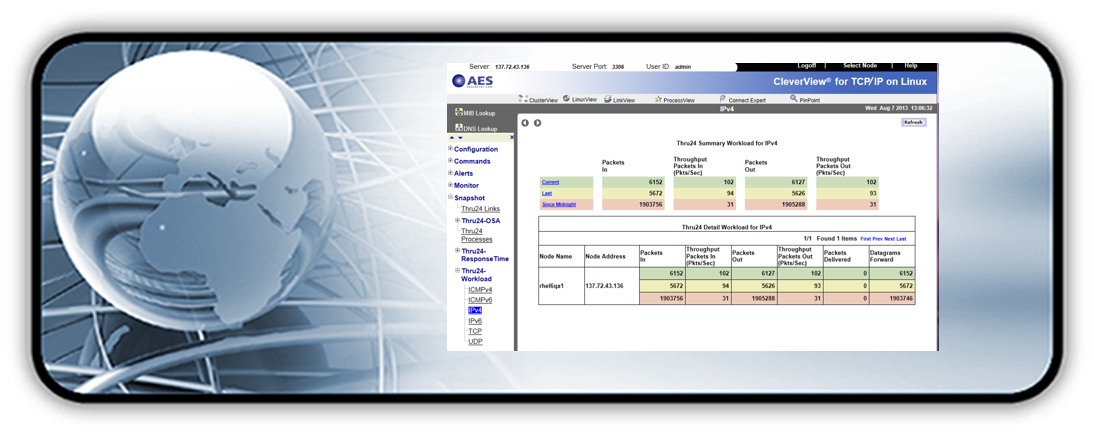Image resolution: width=1094 pixels, height=436 pixels.
Task: Click the Configuration label in the tree
Action: pos(476,149)
